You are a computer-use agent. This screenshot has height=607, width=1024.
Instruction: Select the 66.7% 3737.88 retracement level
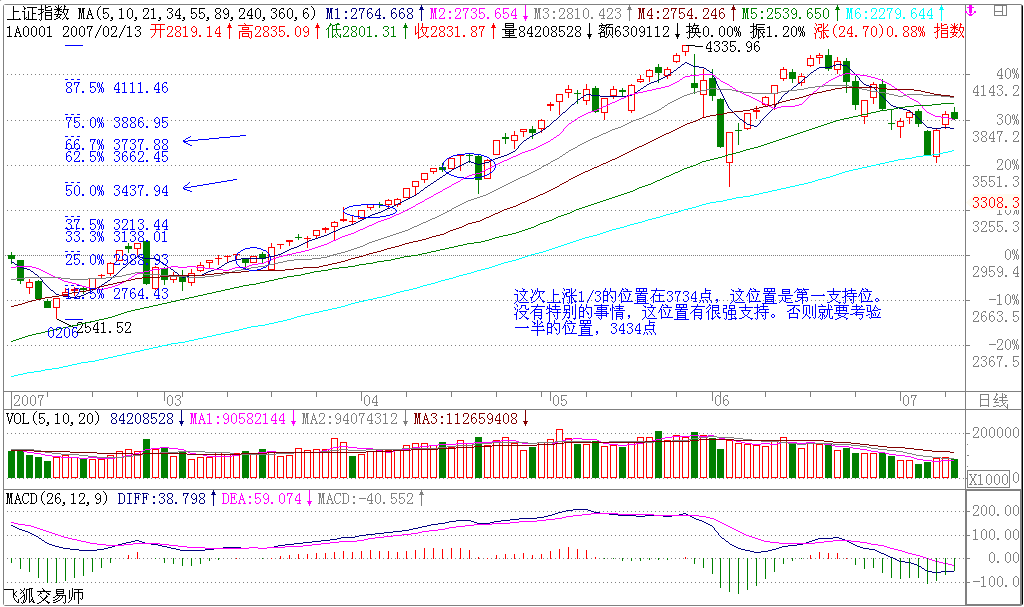(x=117, y=144)
